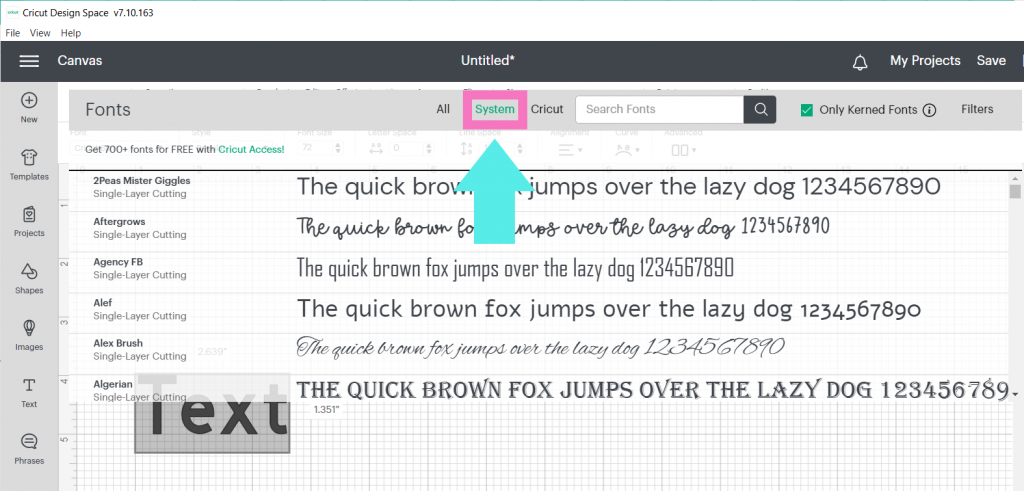This screenshot has height=491, width=1024.
Task: Open the Templates panel
Action: (x=29, y=165)
